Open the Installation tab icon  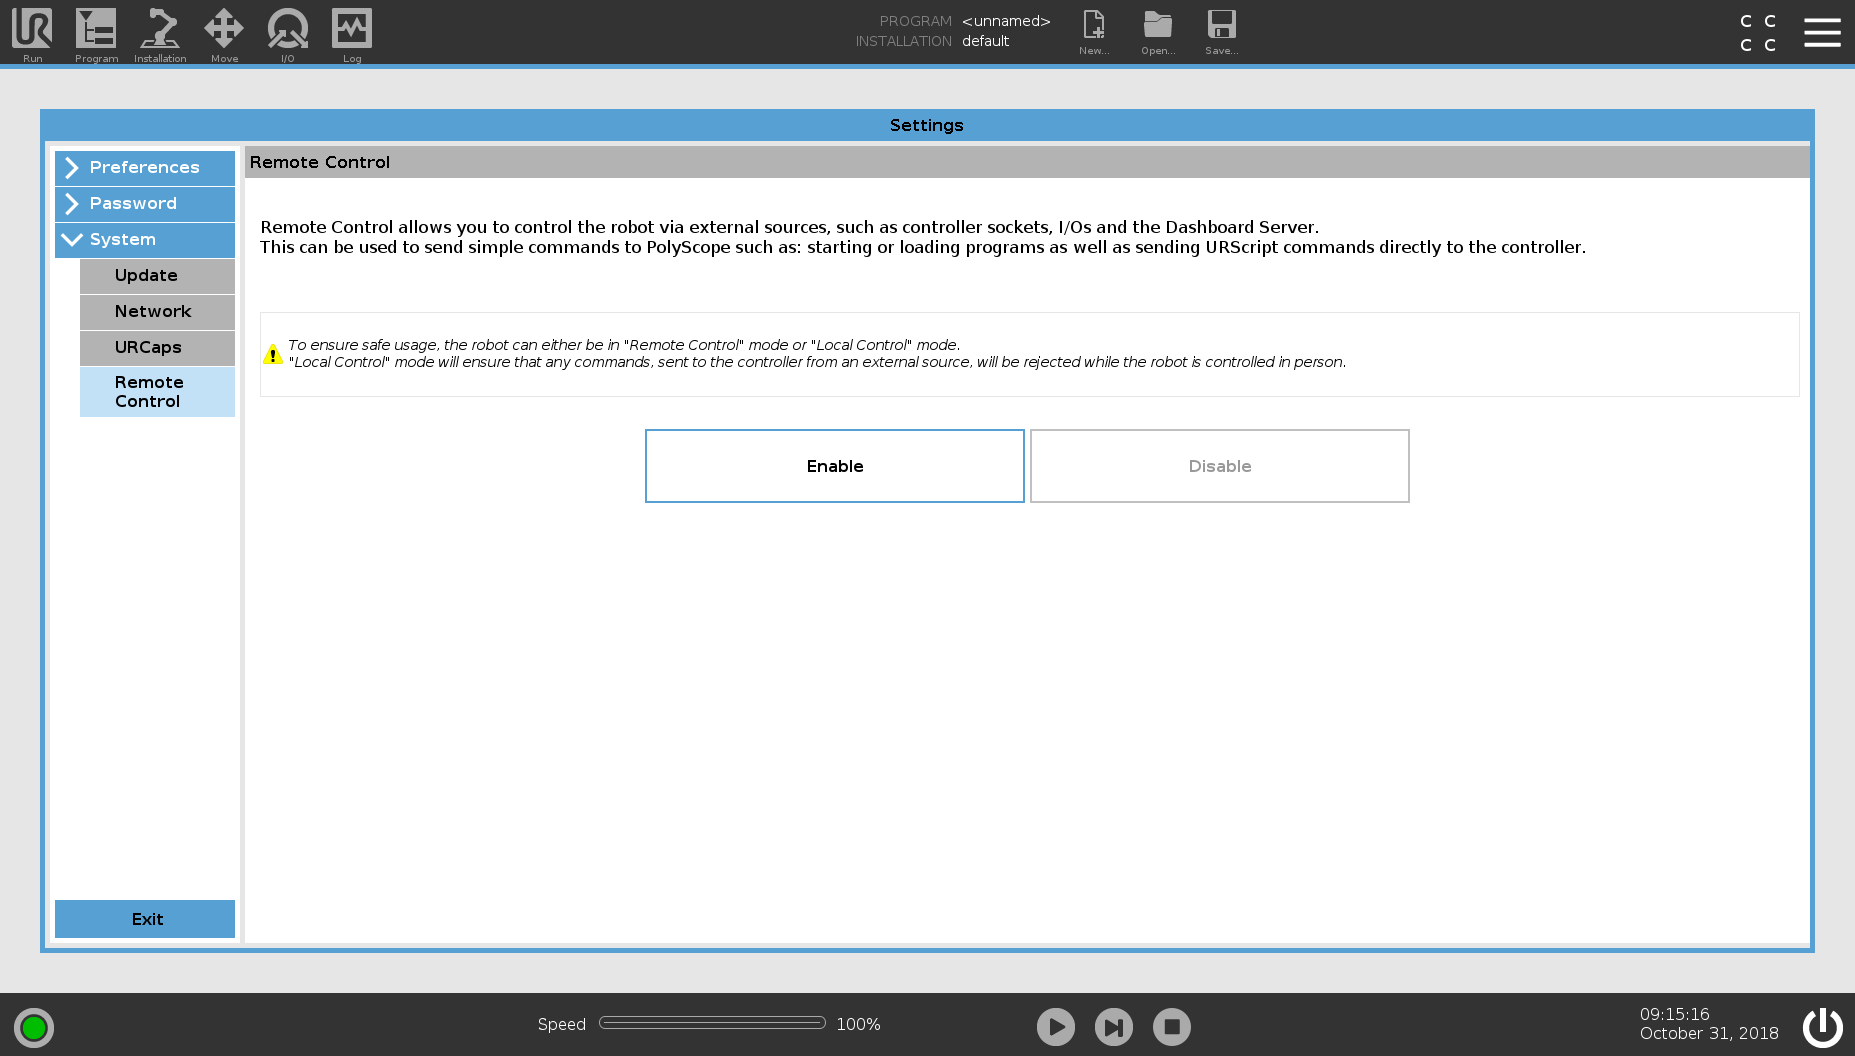coord(160,34)
